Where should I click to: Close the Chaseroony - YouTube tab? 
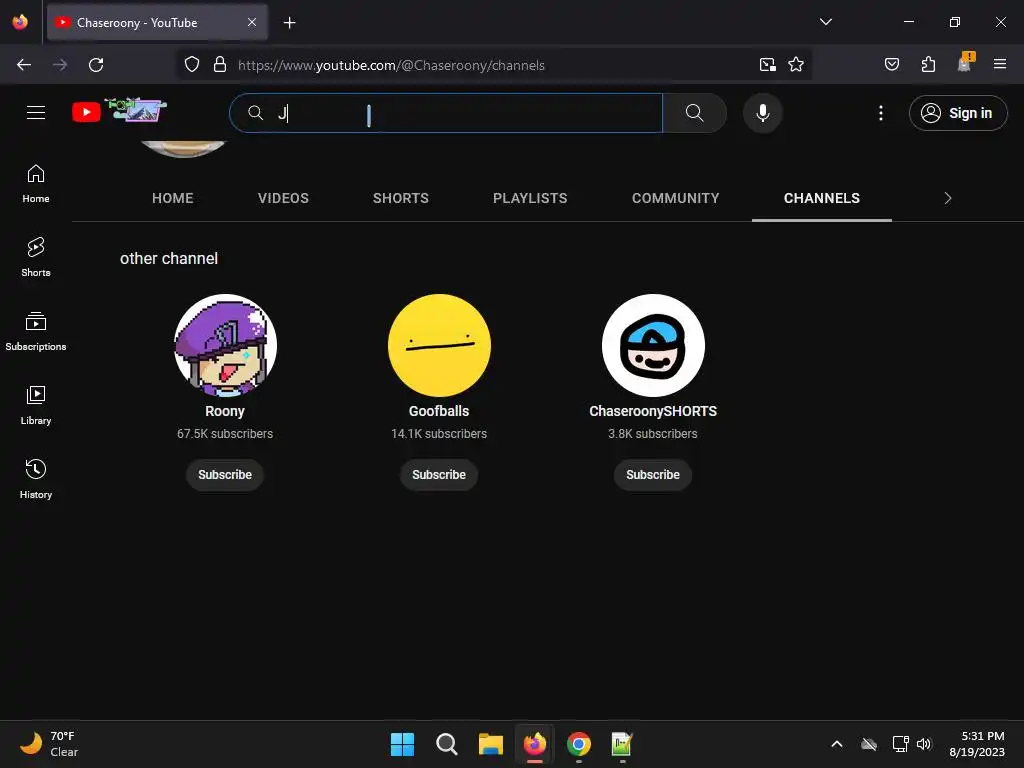(252, 22)
